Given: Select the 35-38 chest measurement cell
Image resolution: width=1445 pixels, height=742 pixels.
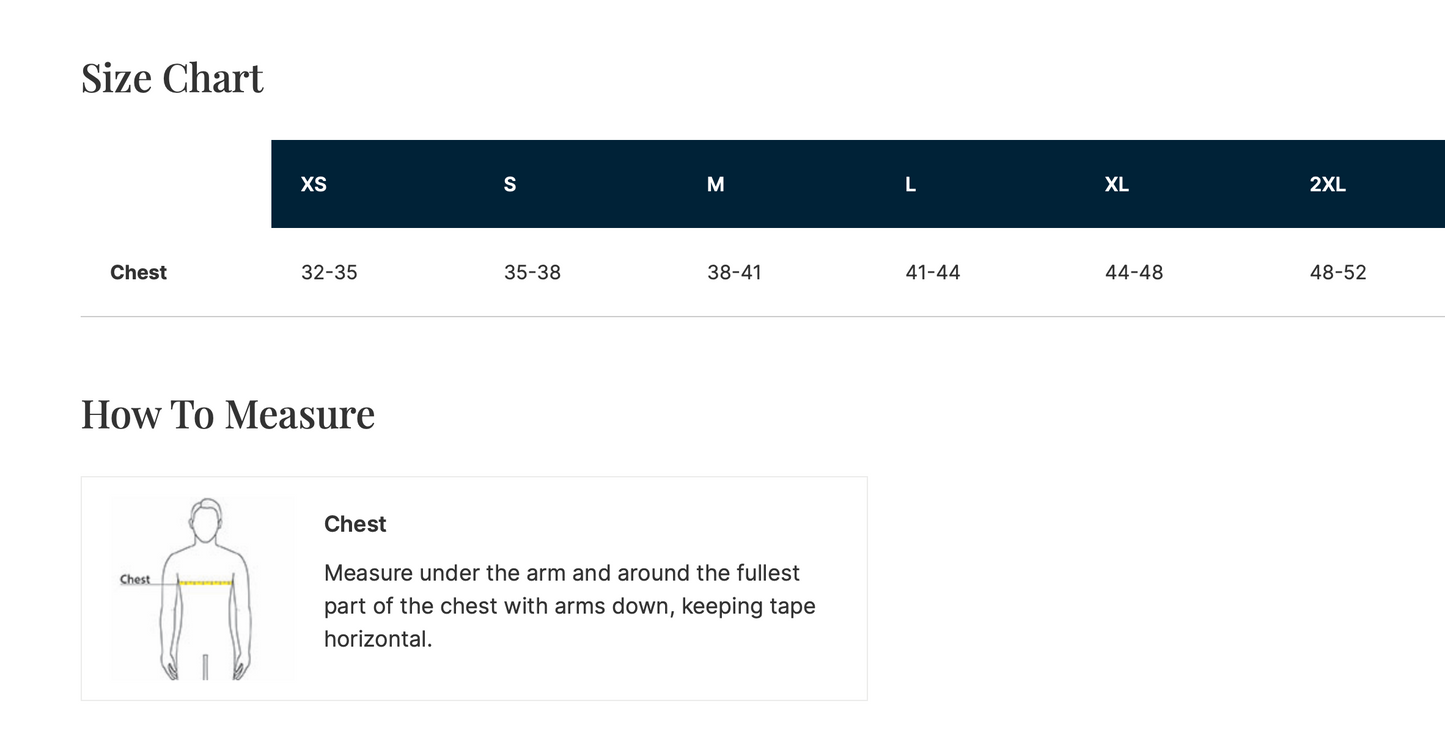Looking at the screenshot, I should click(x=532, y=273).
